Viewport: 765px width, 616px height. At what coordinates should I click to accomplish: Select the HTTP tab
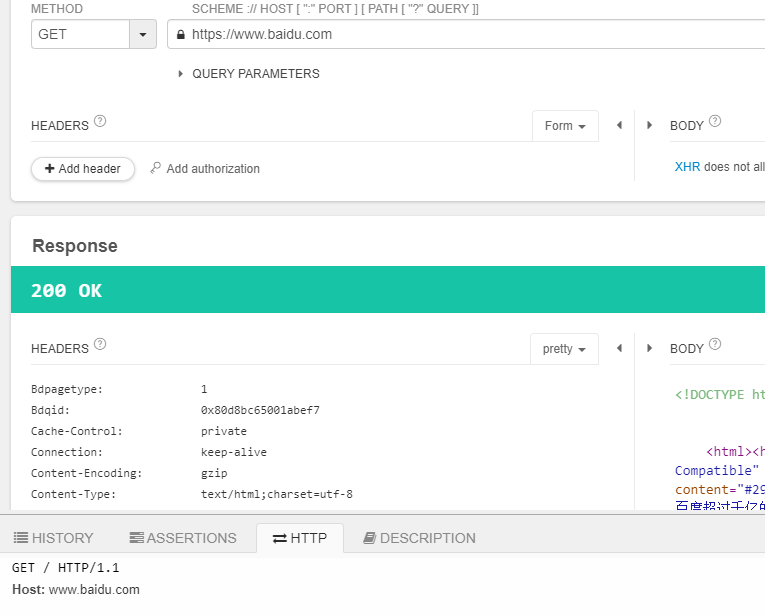299,538
